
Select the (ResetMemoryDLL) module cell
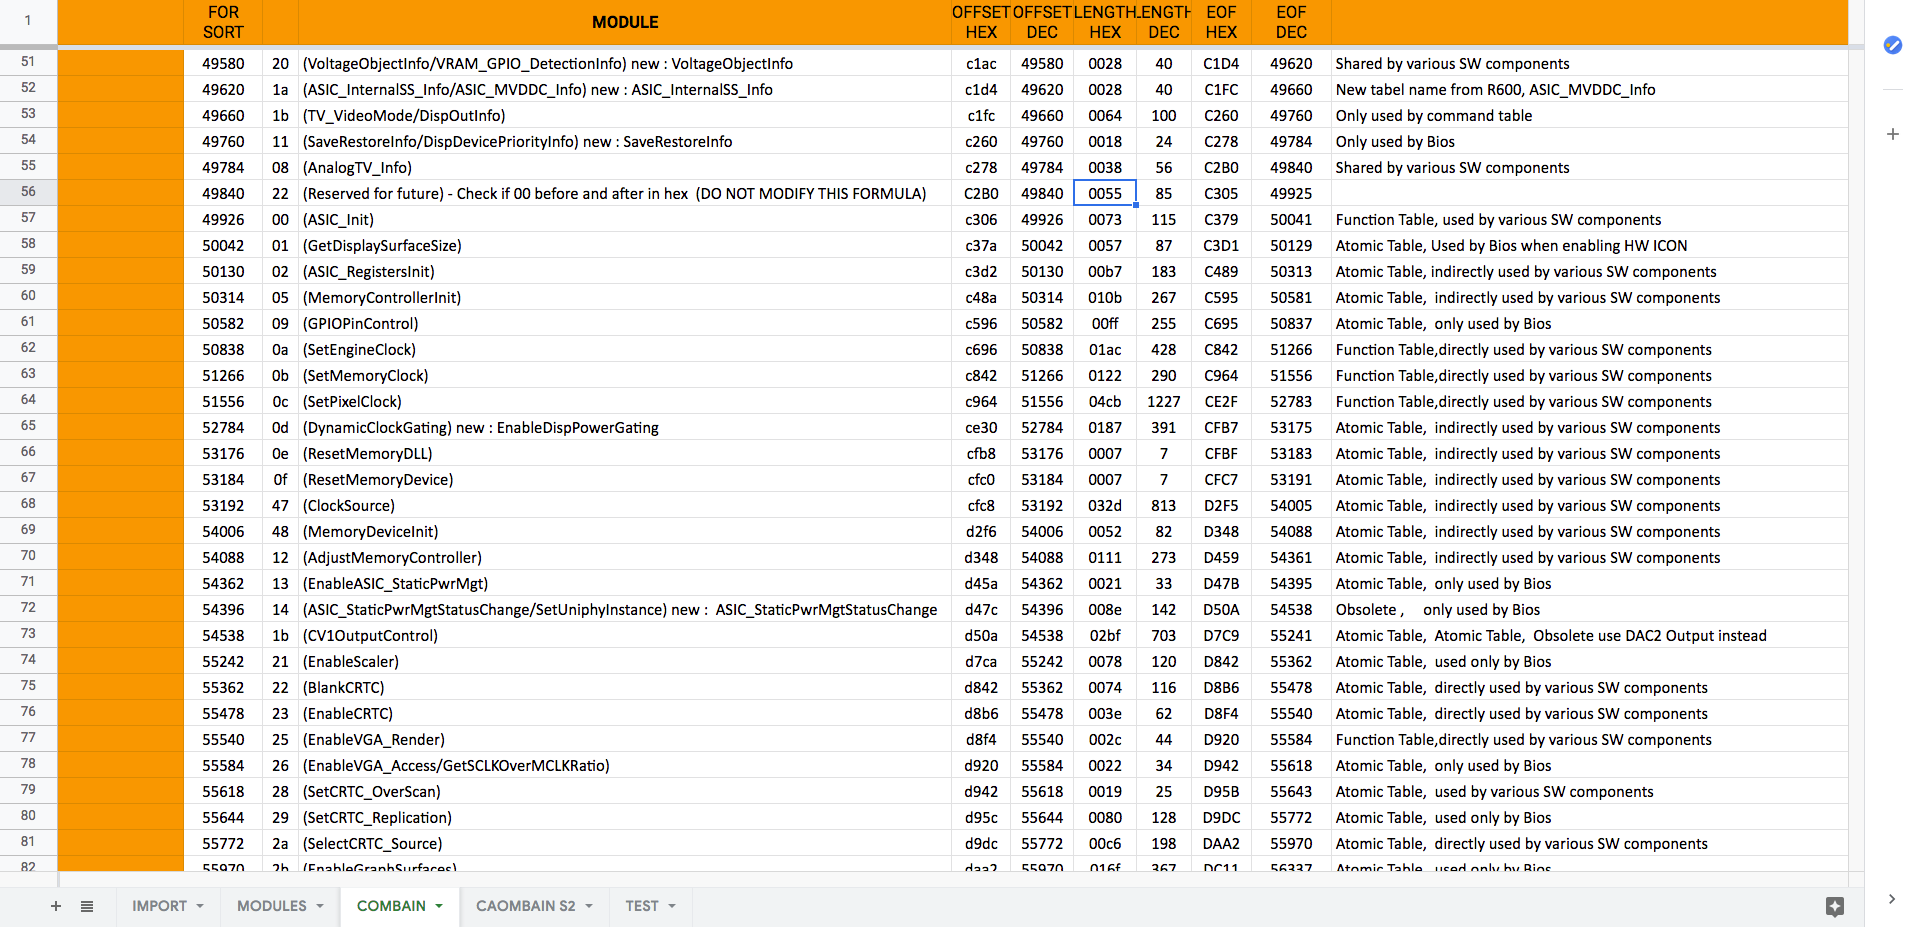pyautogui.click(x=625, y=453)
